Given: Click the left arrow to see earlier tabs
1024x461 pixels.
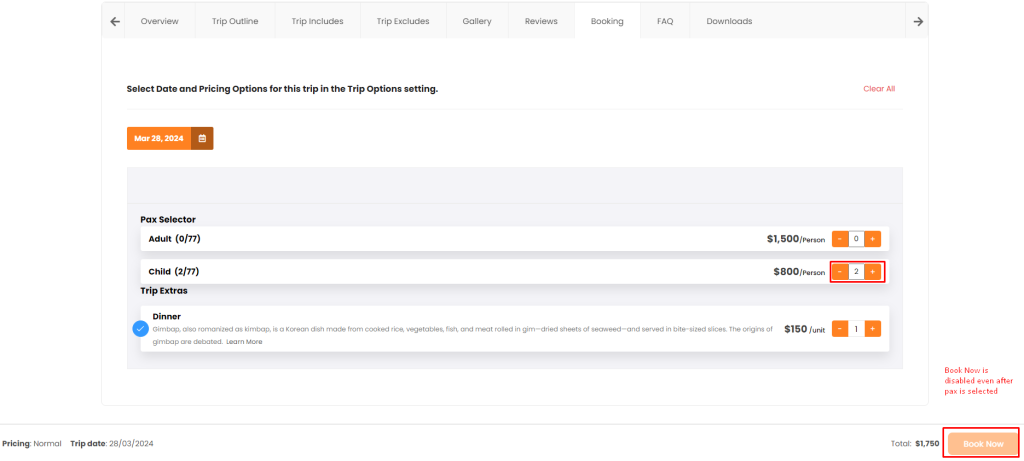Looking at the screenshot, I should click(115, 21).
